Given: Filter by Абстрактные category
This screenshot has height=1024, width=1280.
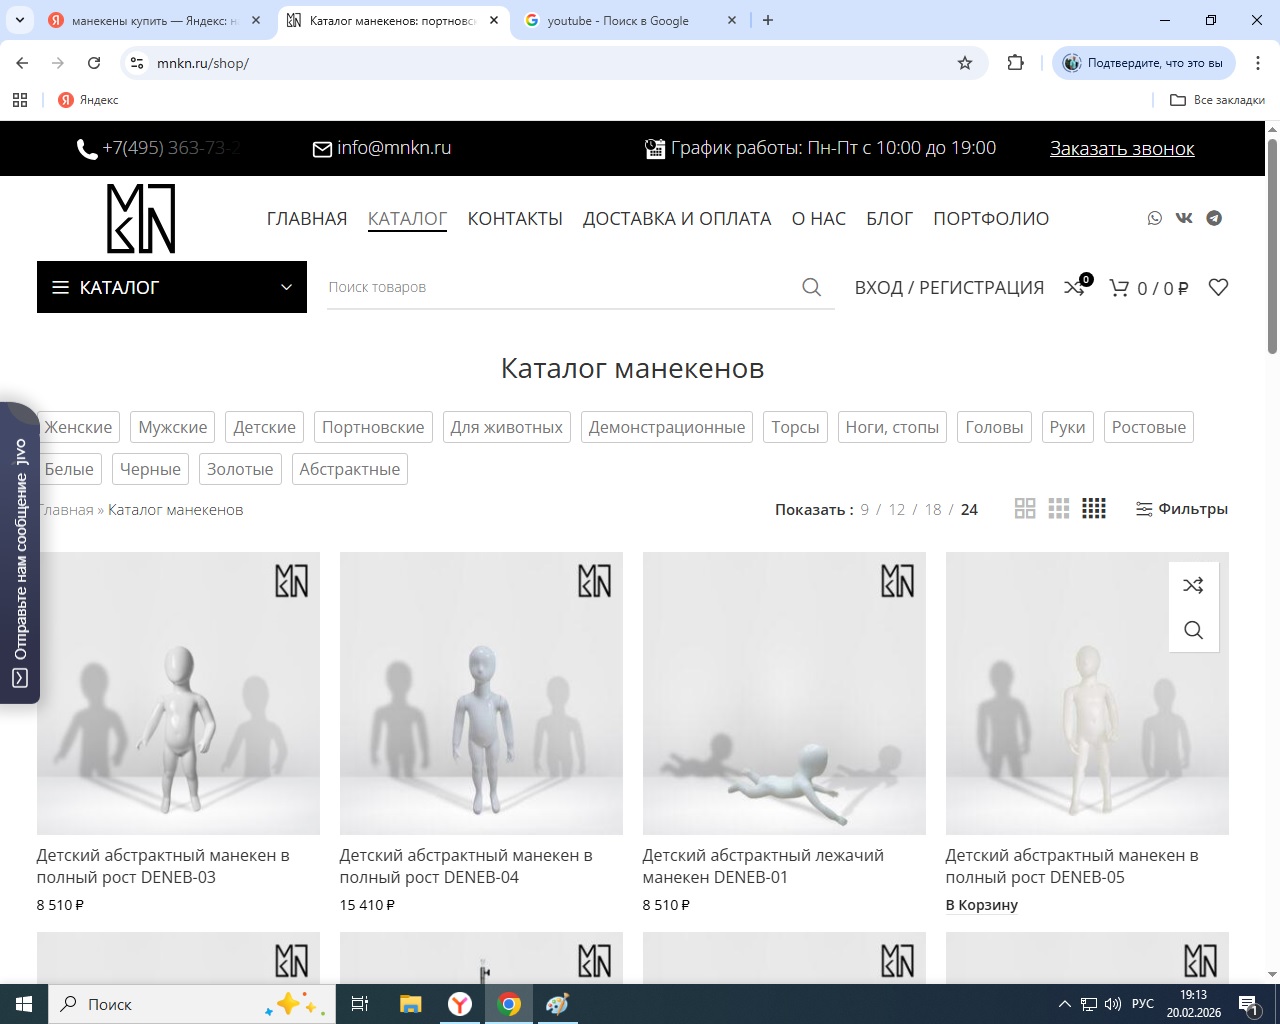Looking at the screenshot, I should point(350,469).
